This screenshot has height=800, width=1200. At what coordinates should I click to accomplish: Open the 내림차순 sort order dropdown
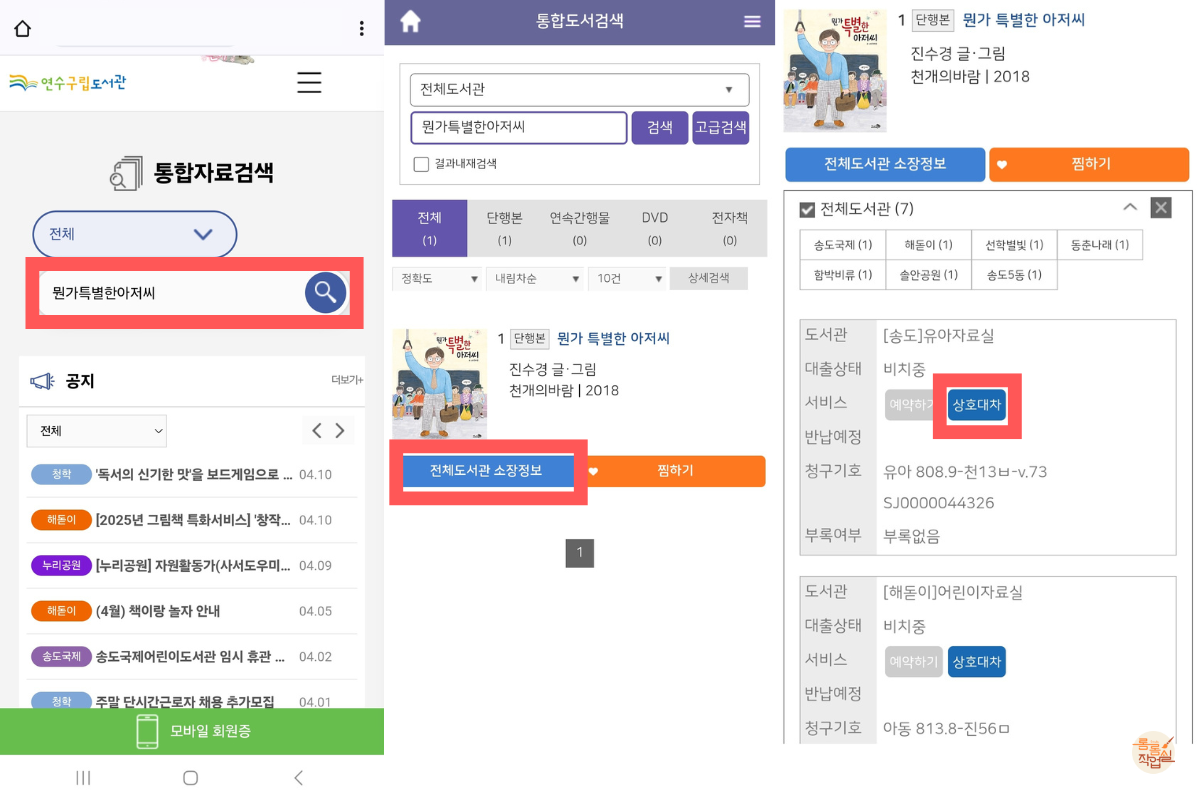click(x=536, y=278)
